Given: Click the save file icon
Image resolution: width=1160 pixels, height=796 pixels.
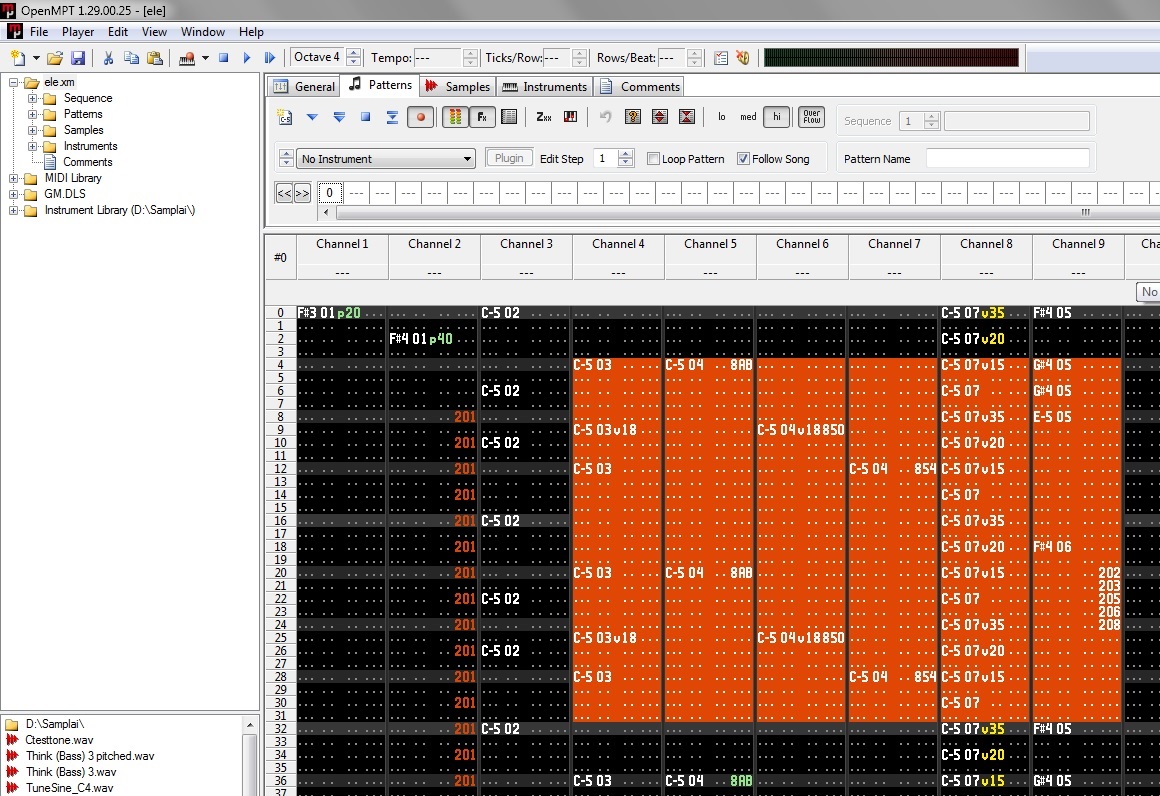Looking at the screenshot, I should point(77,58).
